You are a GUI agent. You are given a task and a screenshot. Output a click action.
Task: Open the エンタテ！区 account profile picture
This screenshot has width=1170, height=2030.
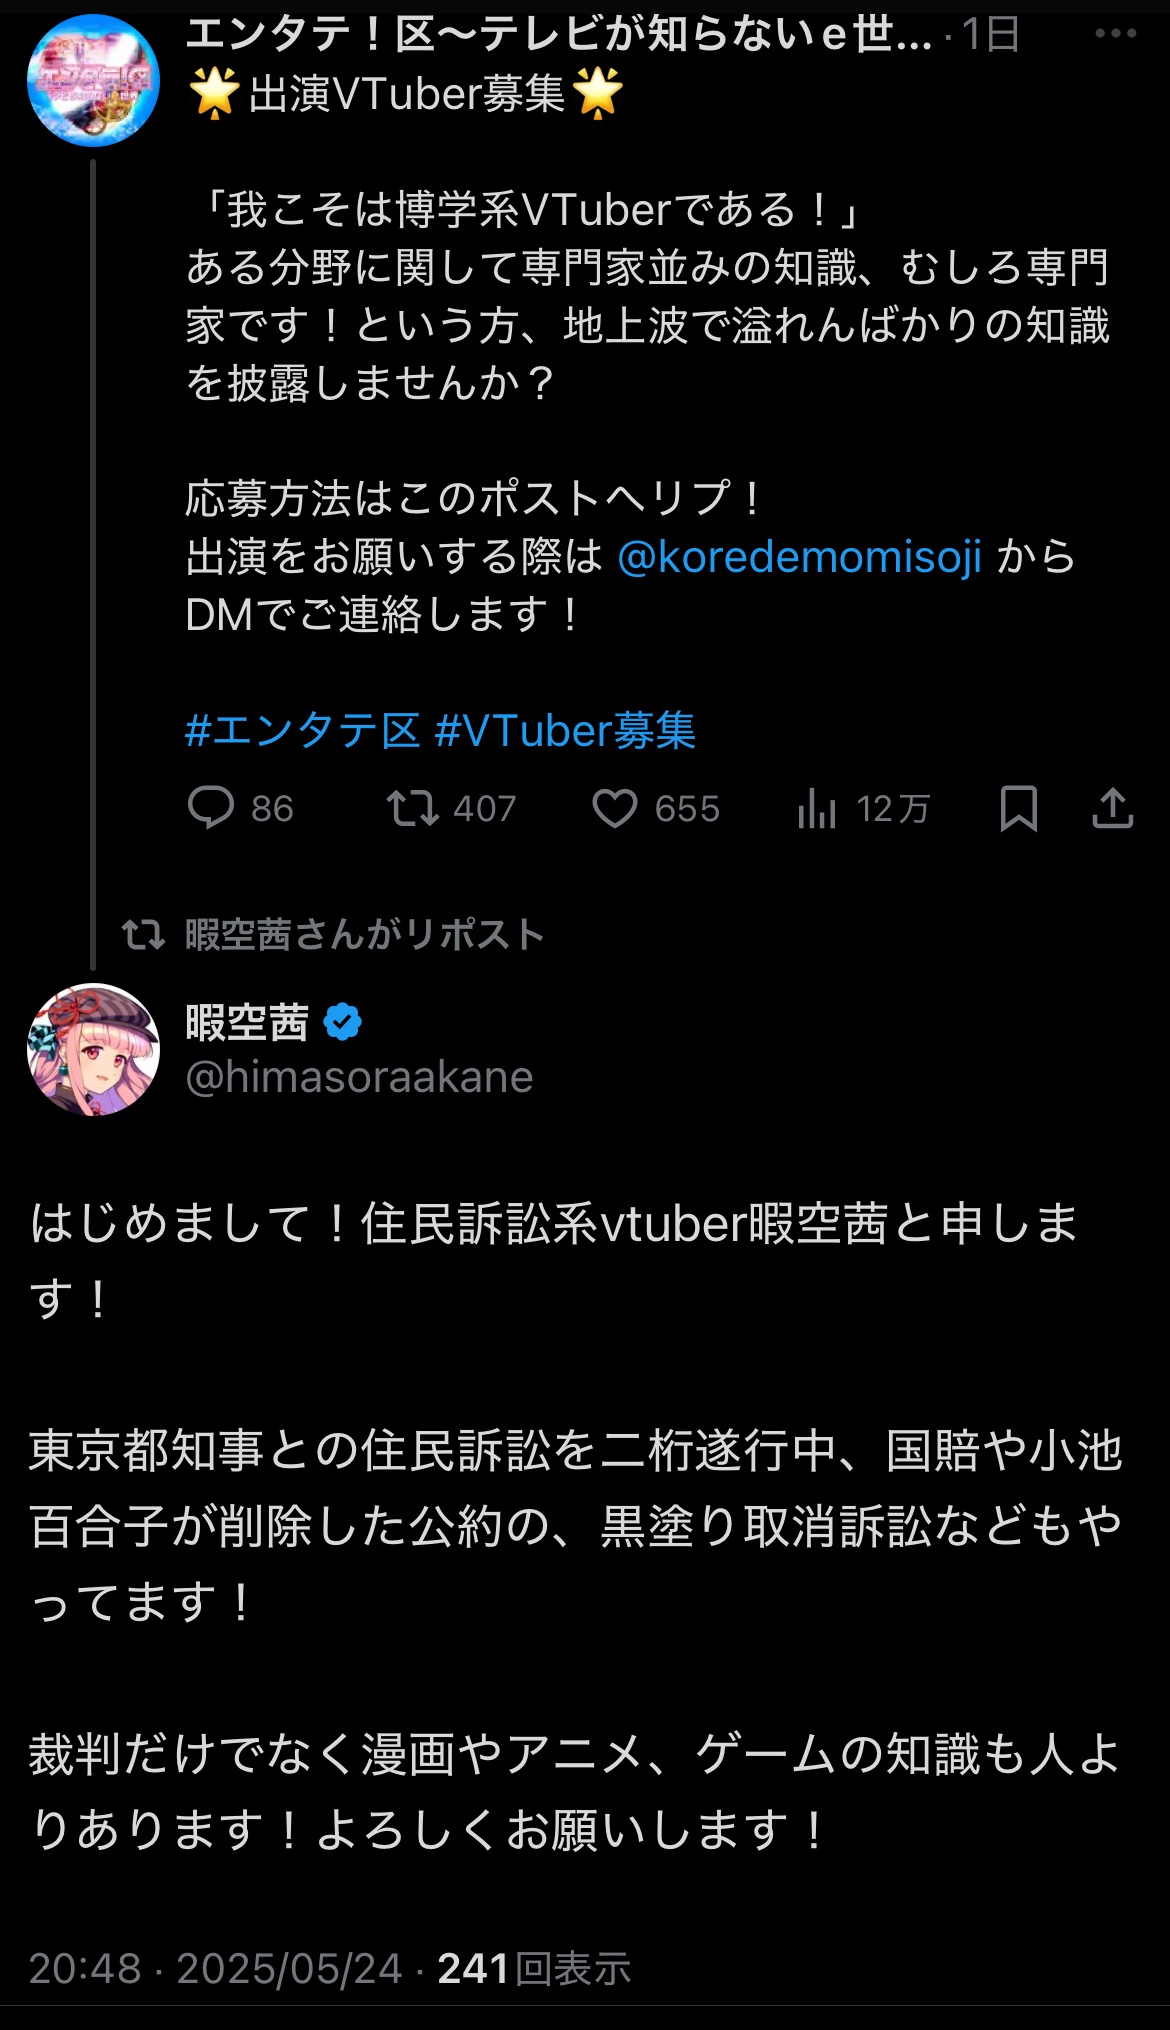click(93, 80)
